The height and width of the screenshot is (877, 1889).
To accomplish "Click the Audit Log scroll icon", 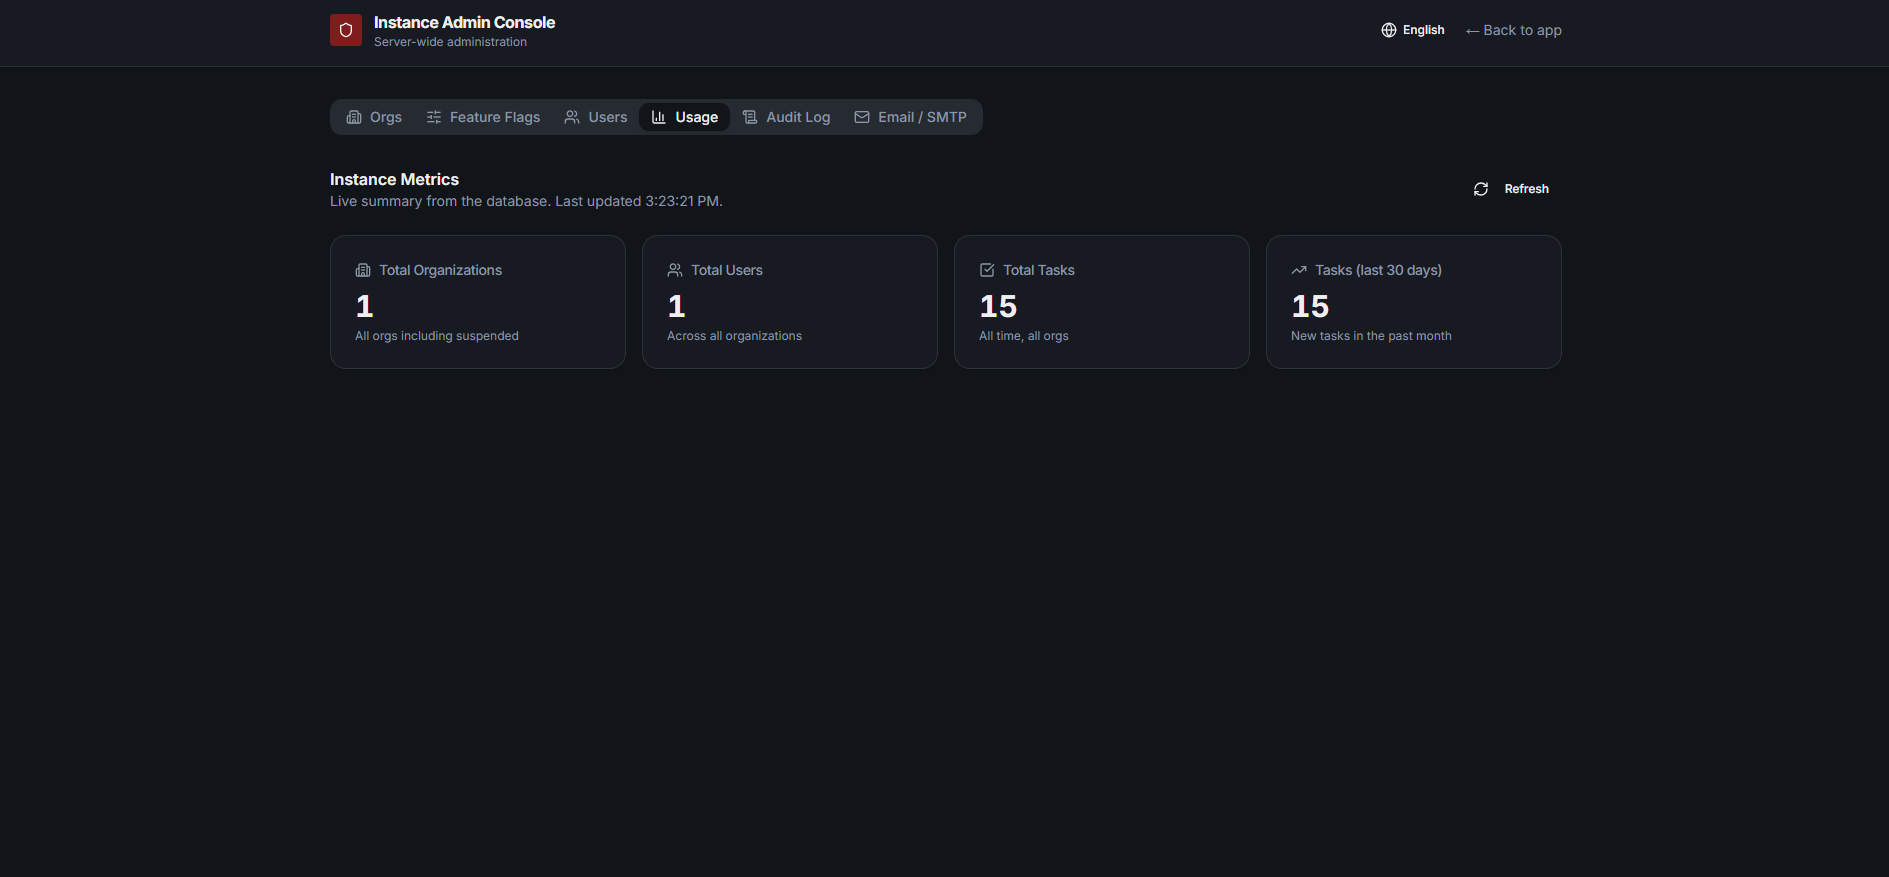I will pyautogui.click(x=750, y=117).
